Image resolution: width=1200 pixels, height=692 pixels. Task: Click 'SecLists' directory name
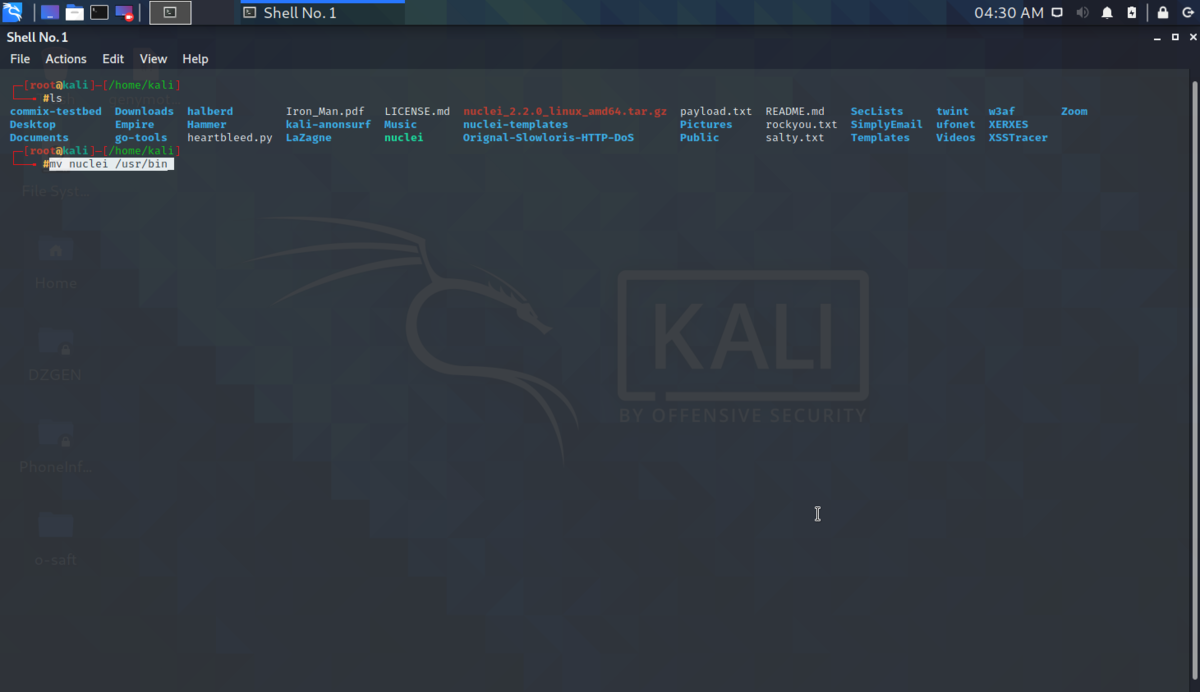(x=877, y=111)
